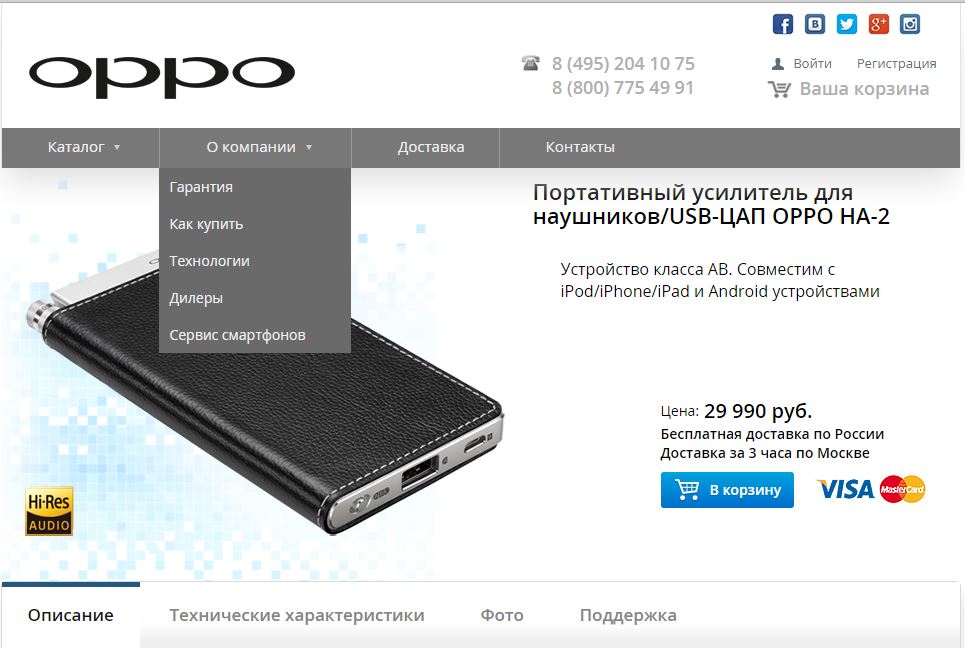Open the Twitter social icon
The height and width of the screenshot is (648, 965).
[x=847, y=24]
